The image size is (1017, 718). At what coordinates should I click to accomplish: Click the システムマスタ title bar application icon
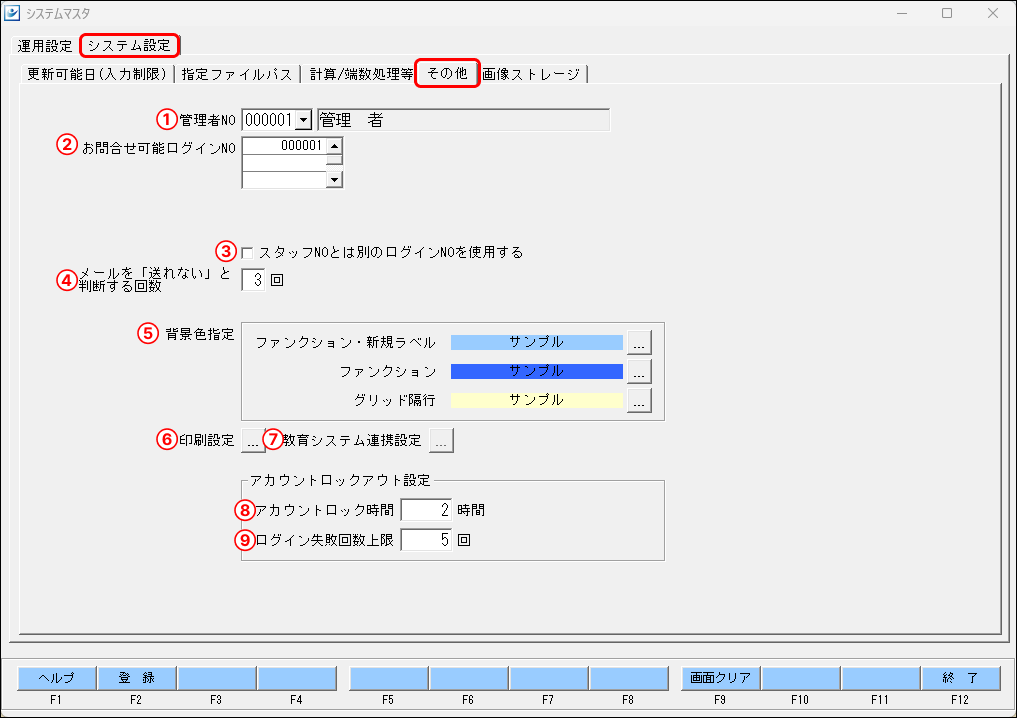click(14, 13)
